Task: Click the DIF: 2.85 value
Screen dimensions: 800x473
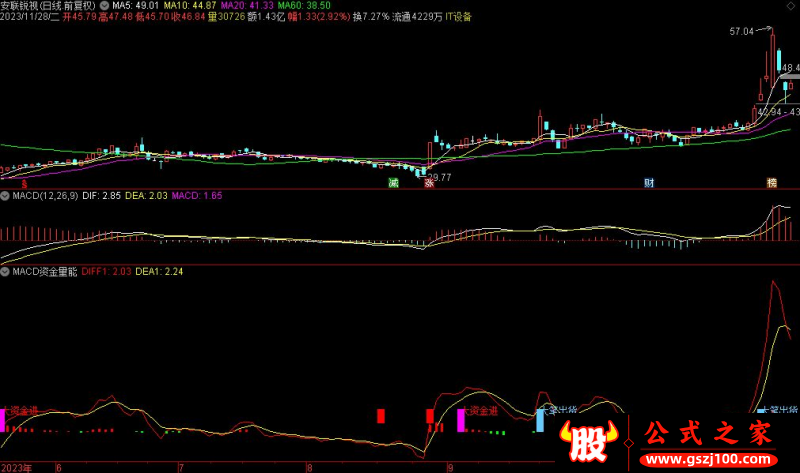Action: (x=102, y=196)
